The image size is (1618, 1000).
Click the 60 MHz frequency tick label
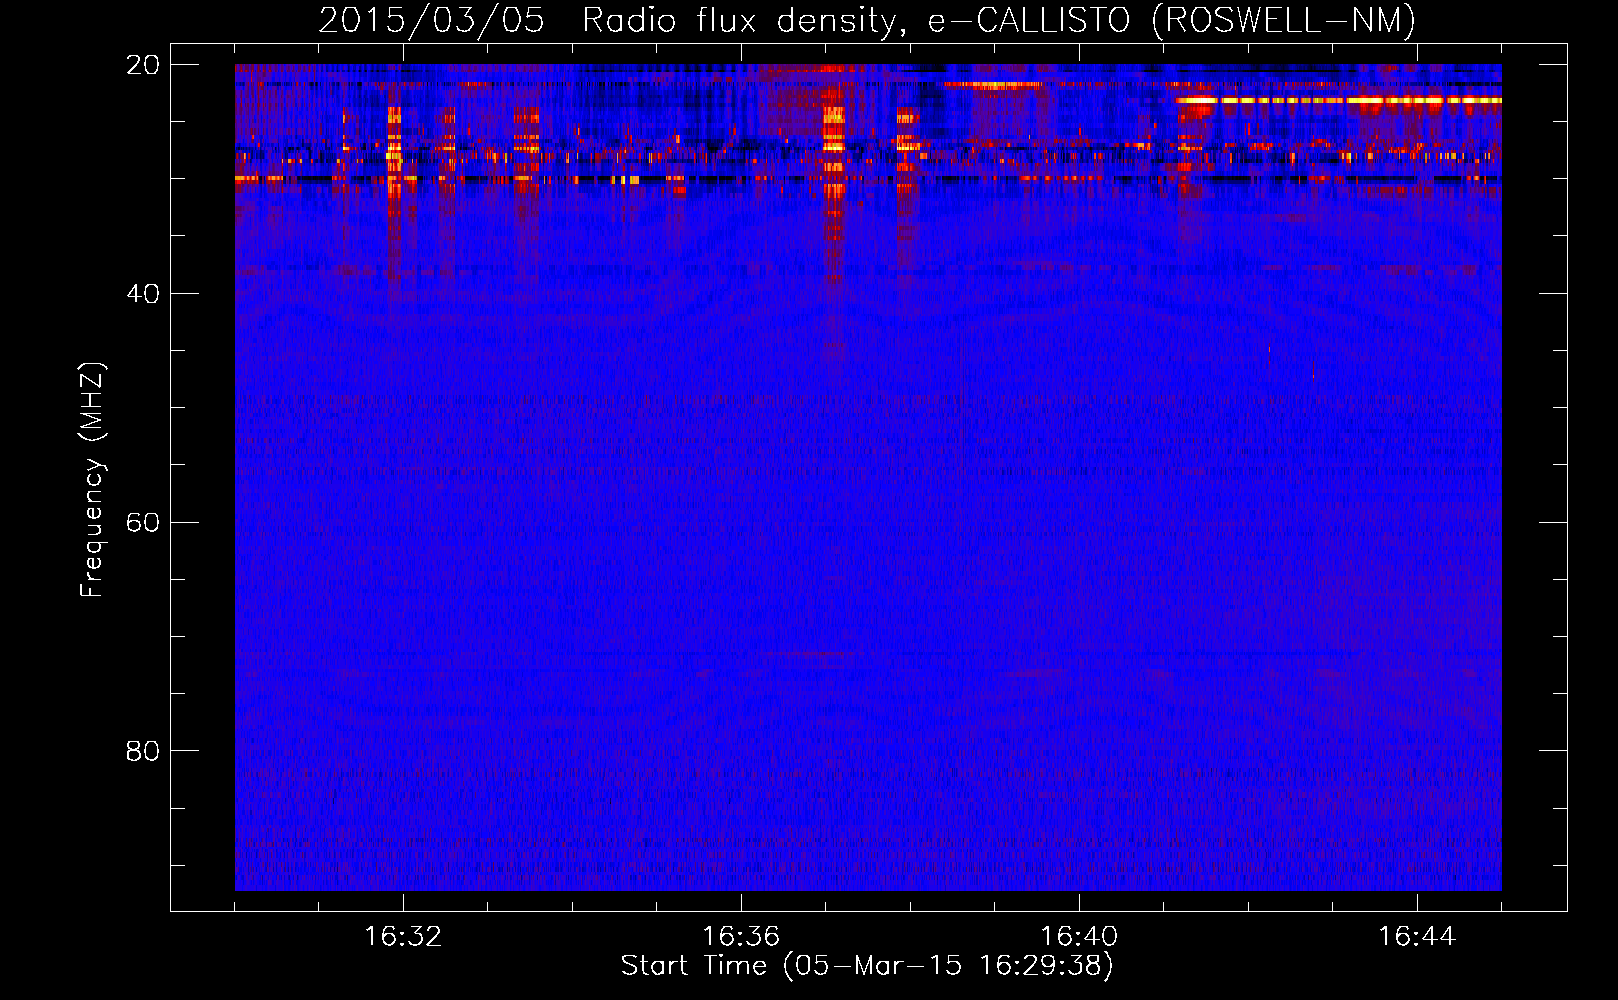tap(143, 522)
